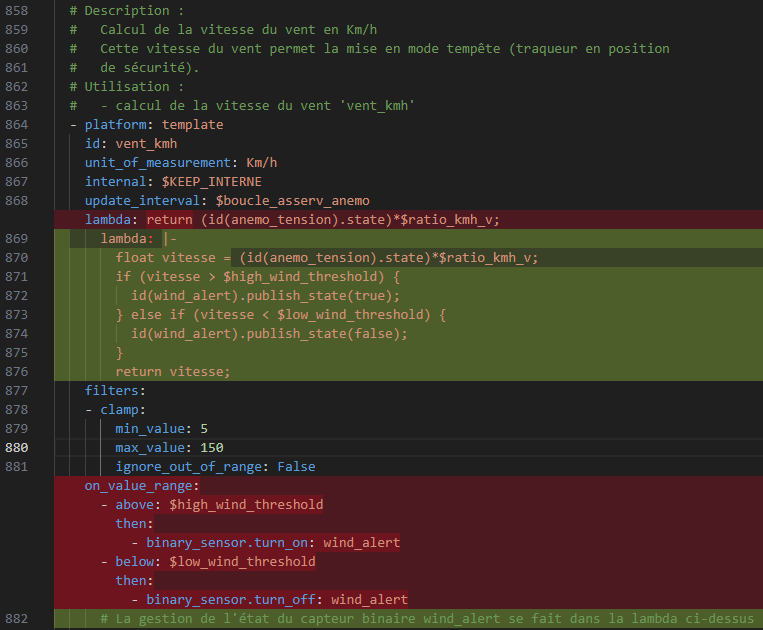Click '$low_wind_threshold' after 'below:'
The image size is (763, 630).
coord(242,561)
